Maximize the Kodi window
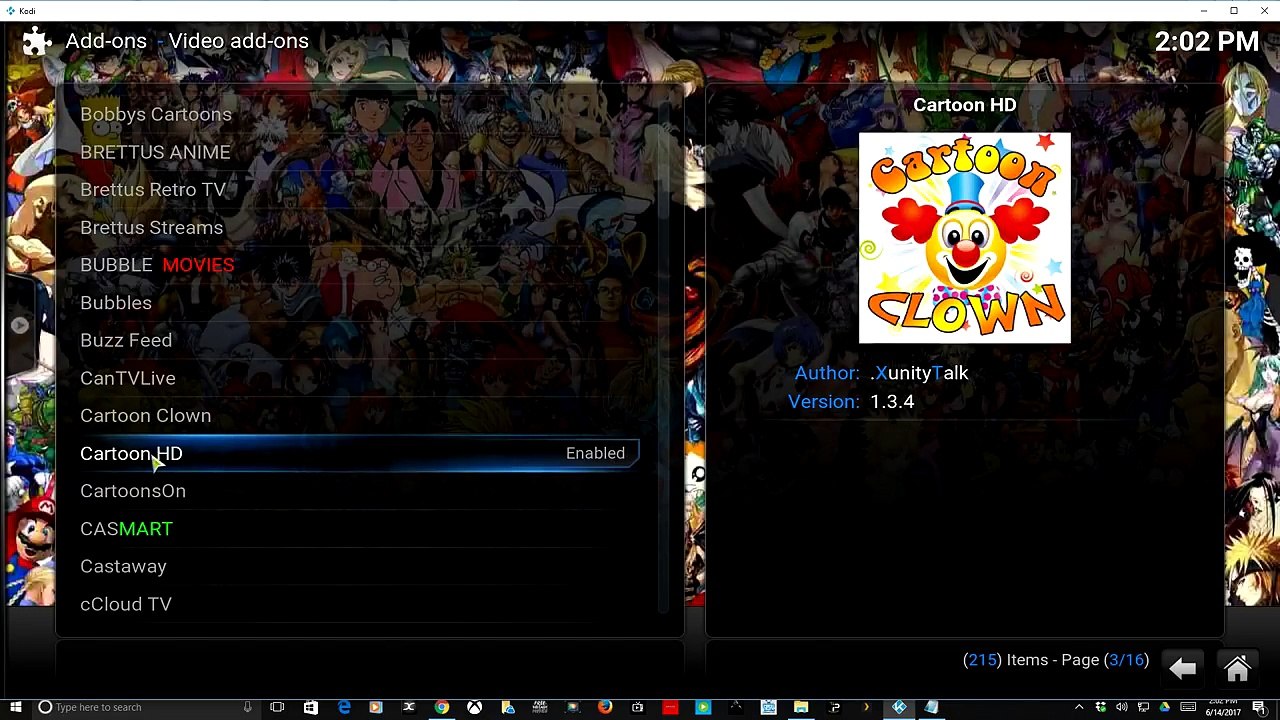This screenshot has width=1280, height=720. click(x=1234, y=11)
